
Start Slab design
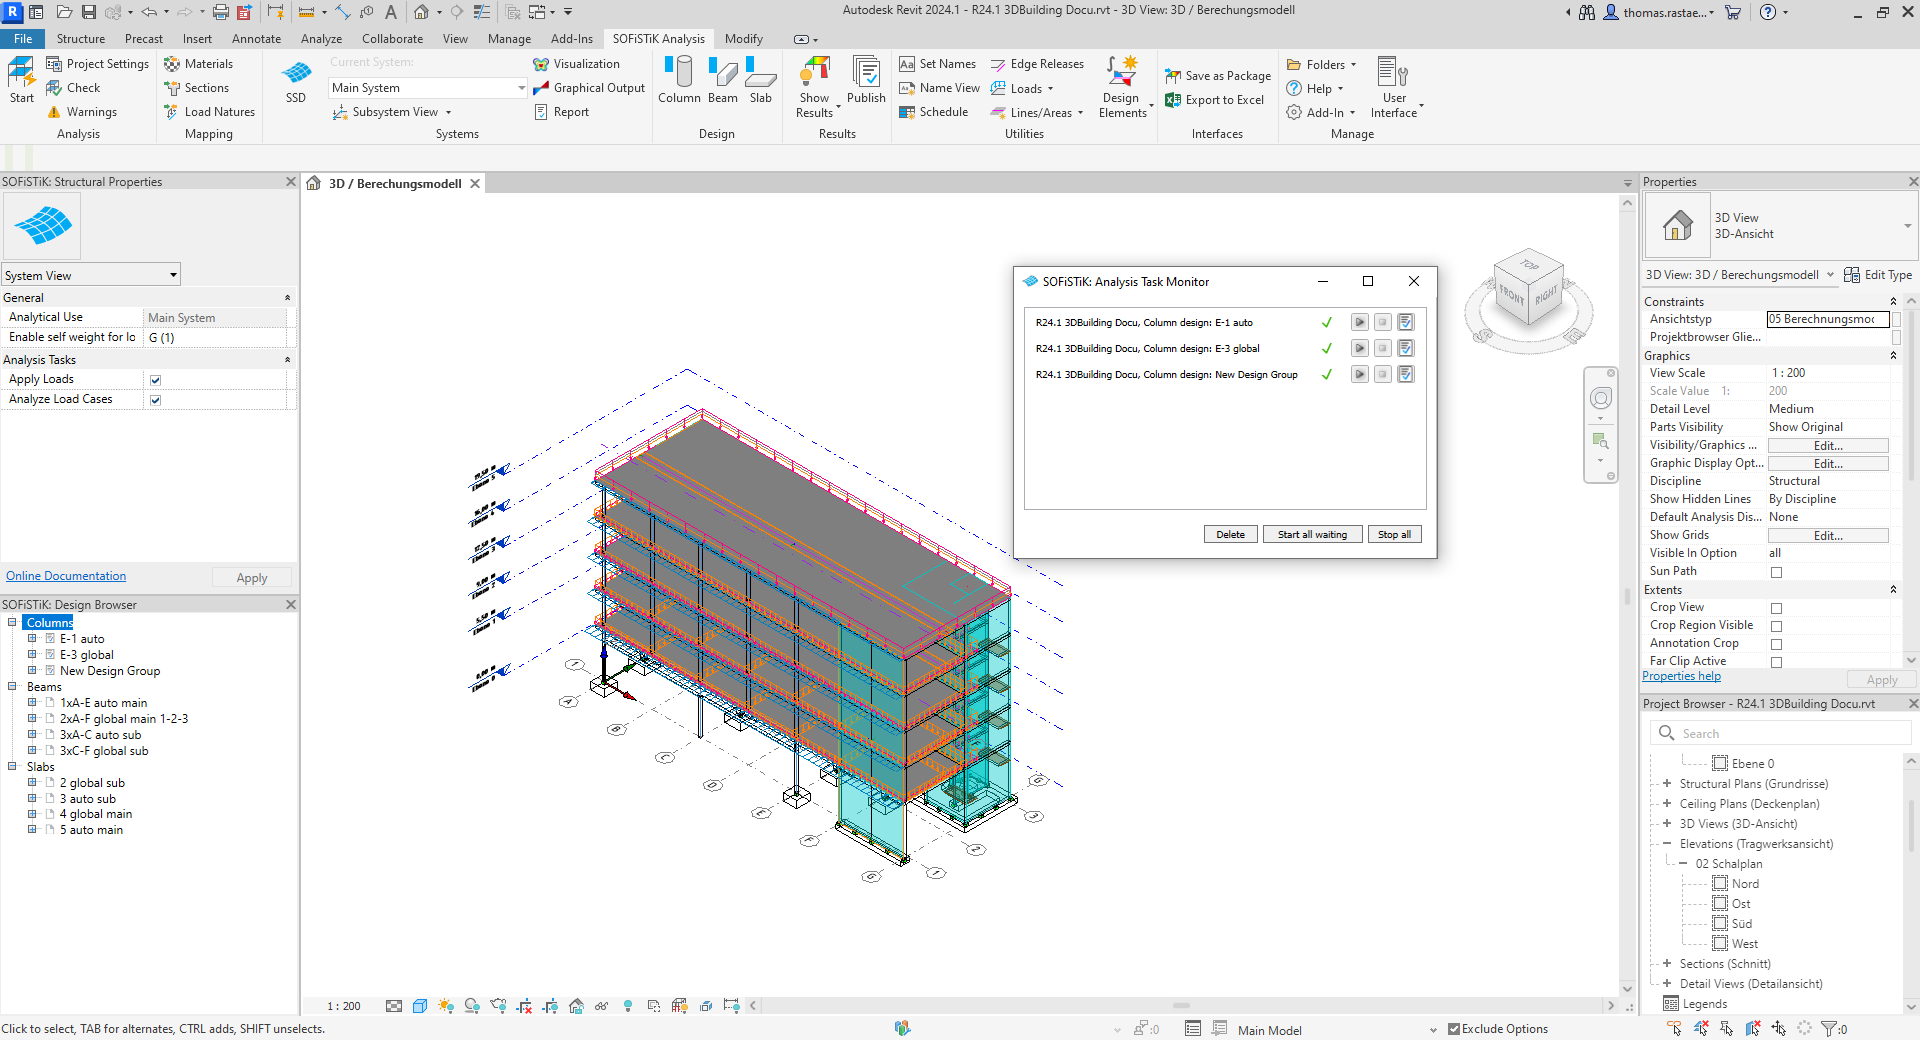click(761, 80)
